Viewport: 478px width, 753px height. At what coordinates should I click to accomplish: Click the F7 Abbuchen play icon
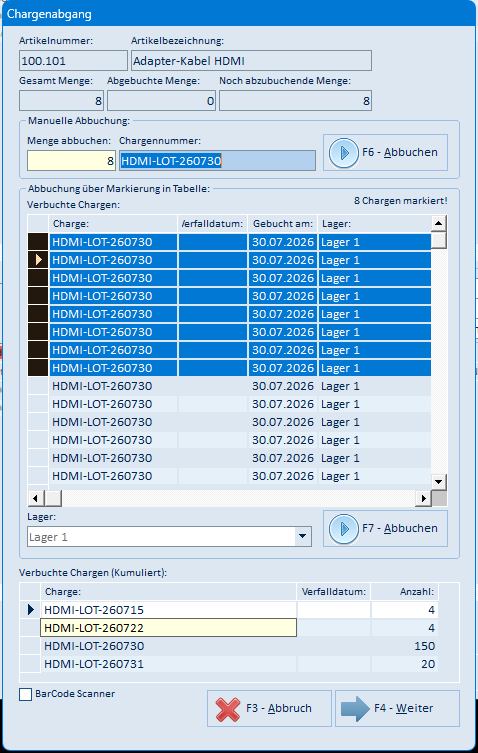[x=343, y=529]
